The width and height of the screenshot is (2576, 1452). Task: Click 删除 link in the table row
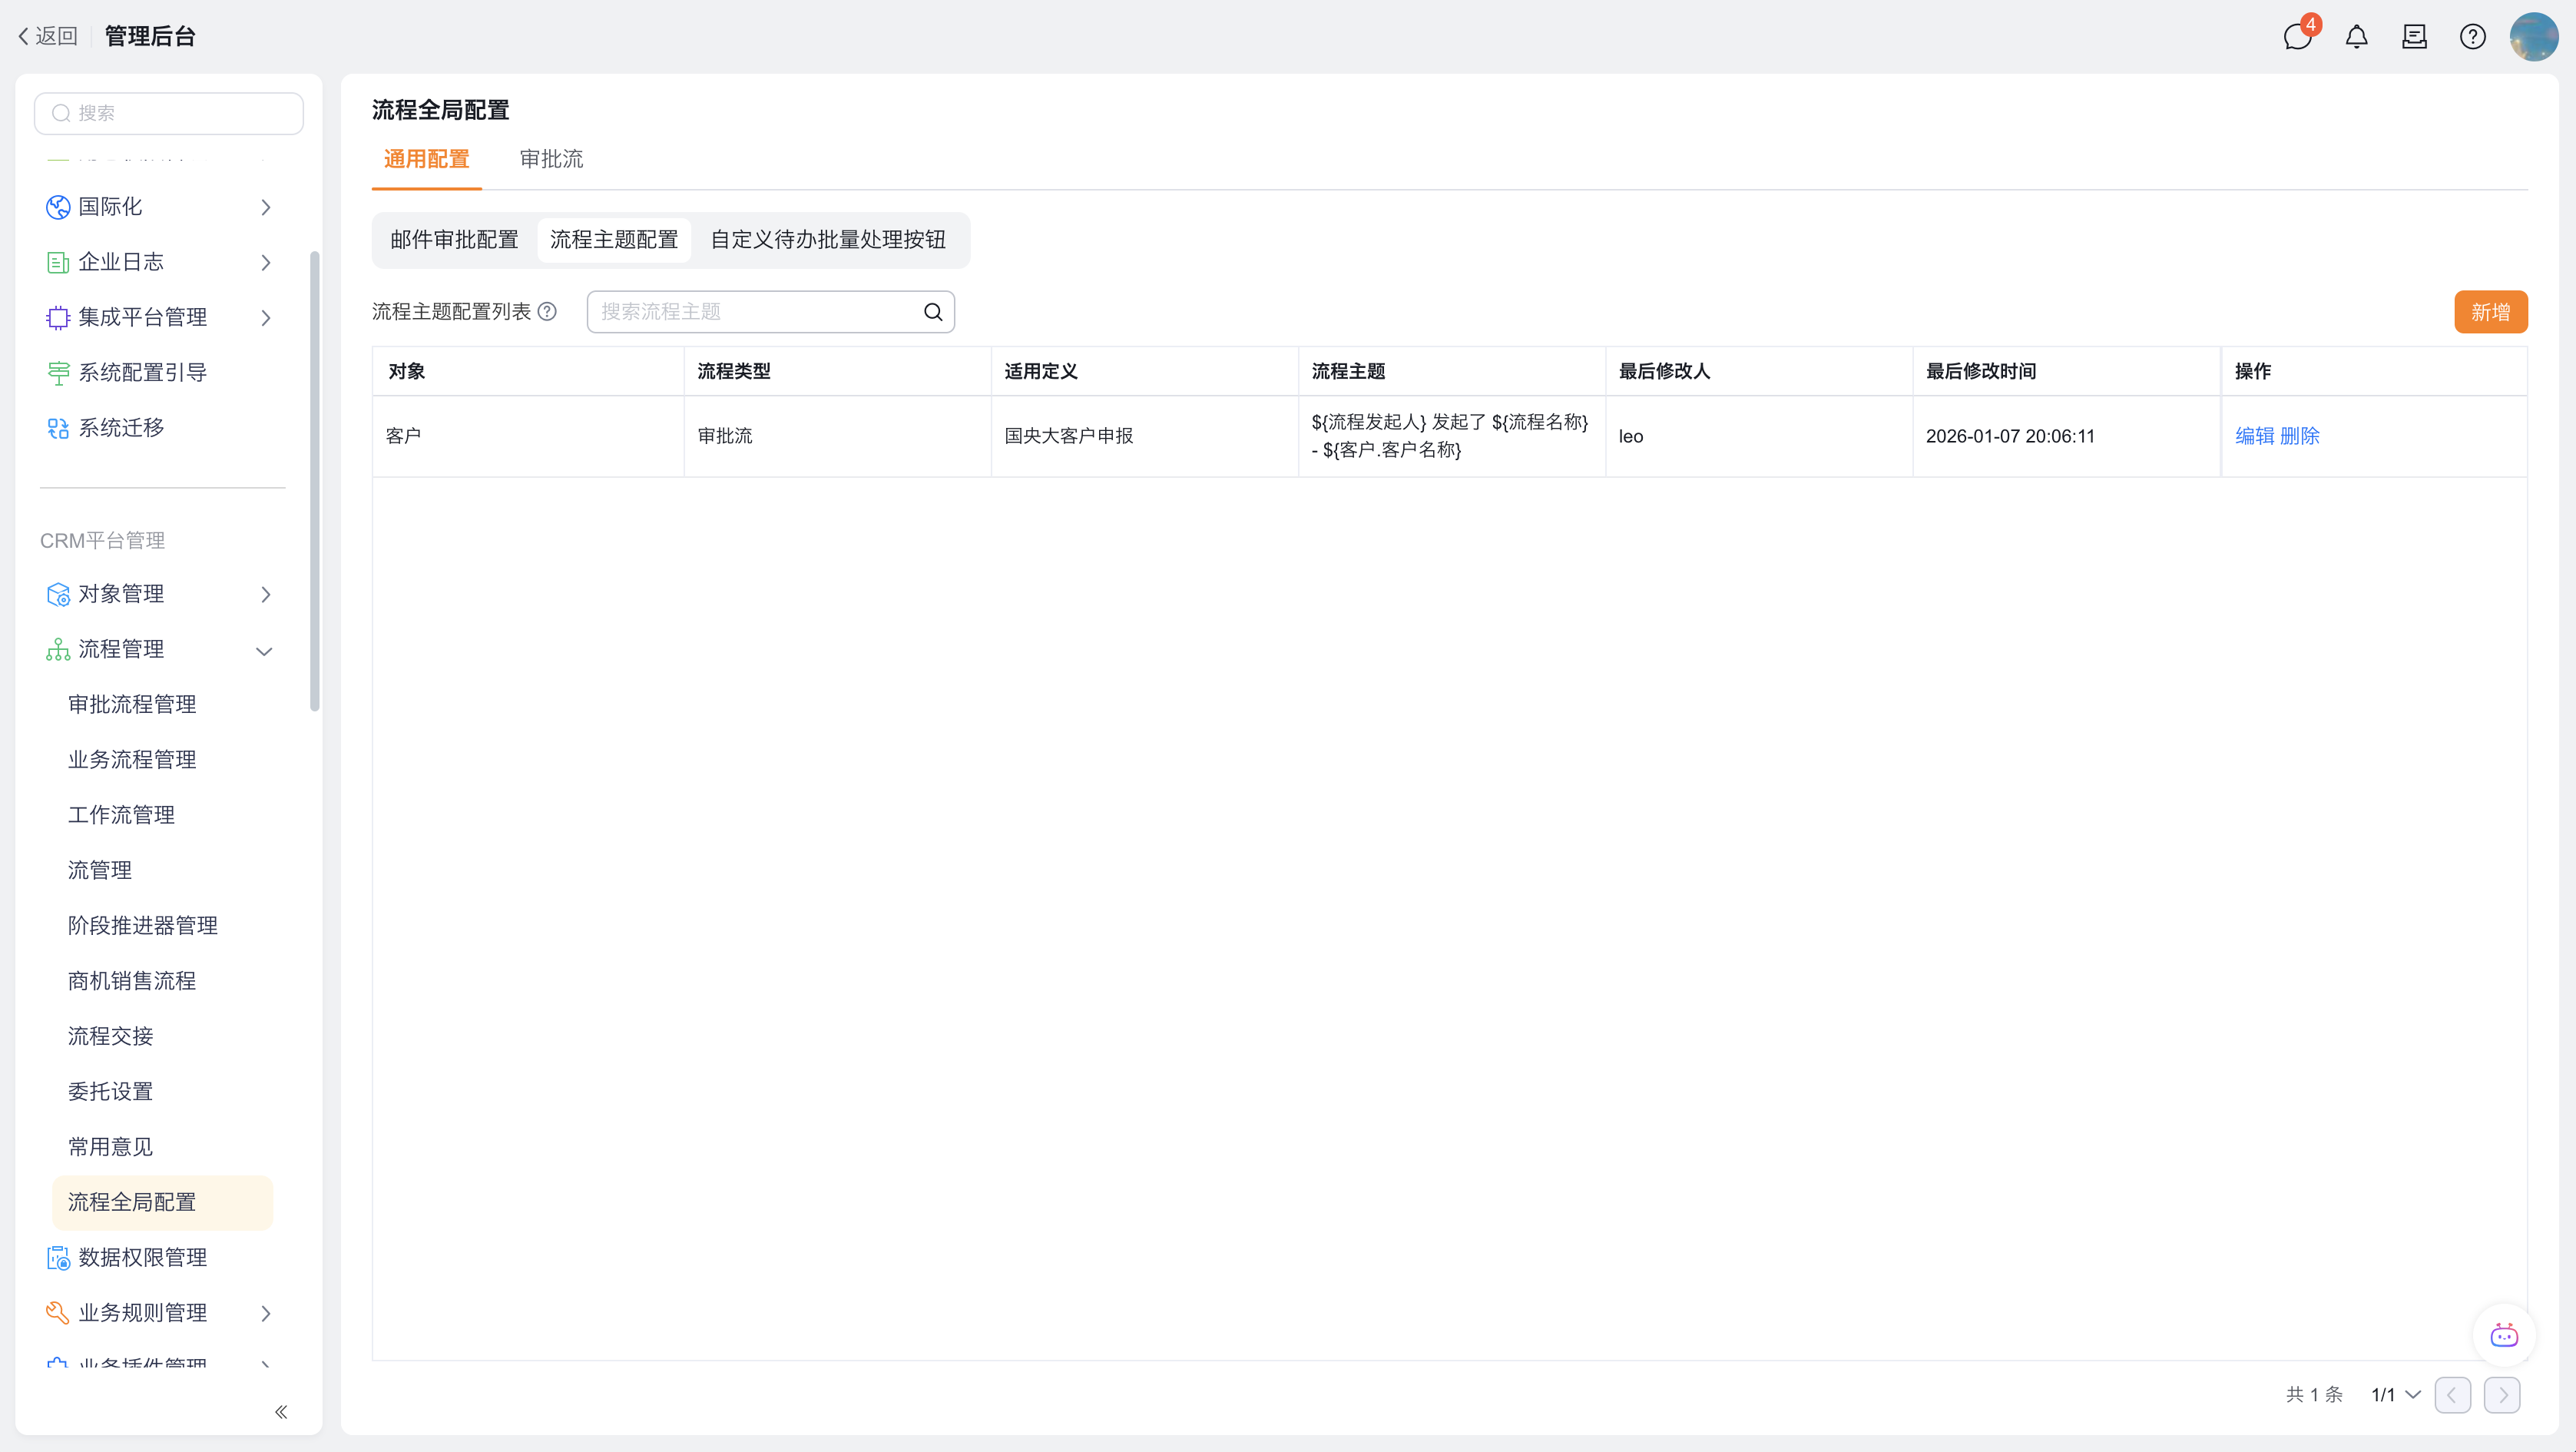pyautogui.click(x=2299, y=436)
